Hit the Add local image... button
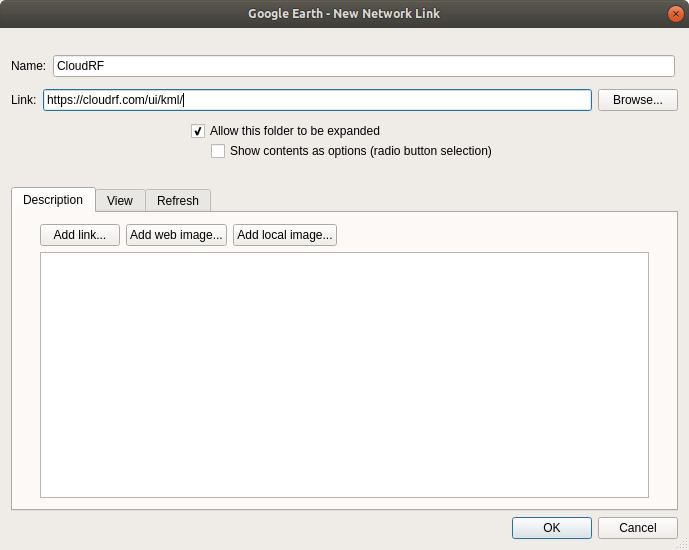This screenshot has width=689, height=550. point(285,235)
